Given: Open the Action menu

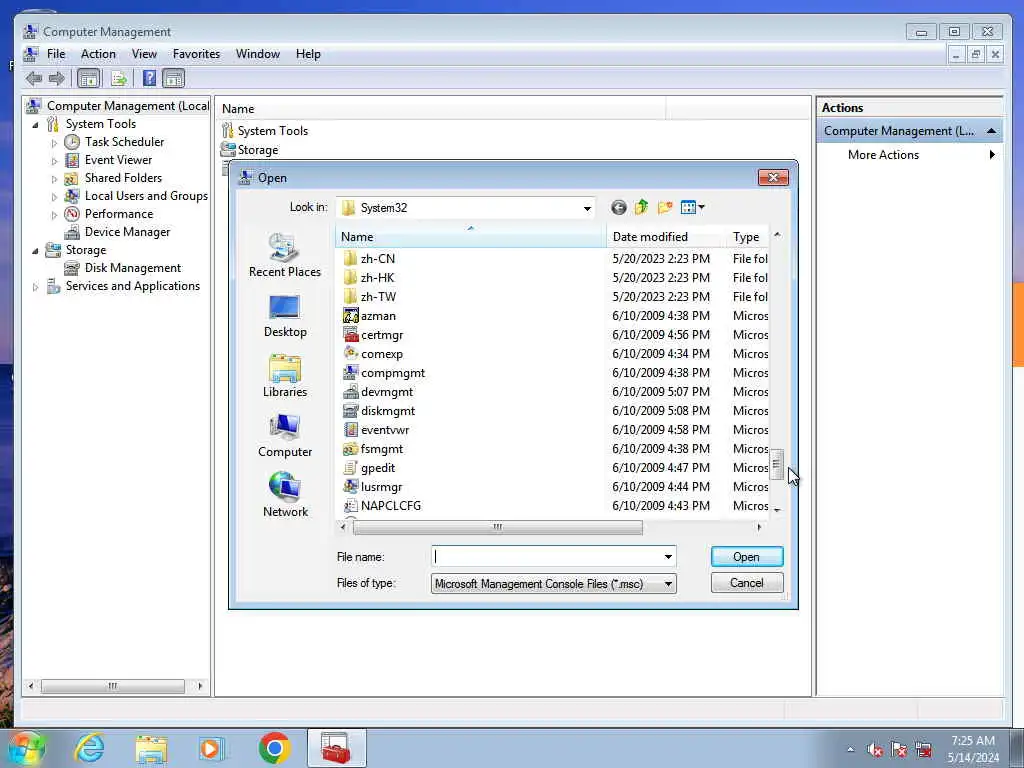Looking at the screenshot, I should pyautogui.click(x=98, y=54).
